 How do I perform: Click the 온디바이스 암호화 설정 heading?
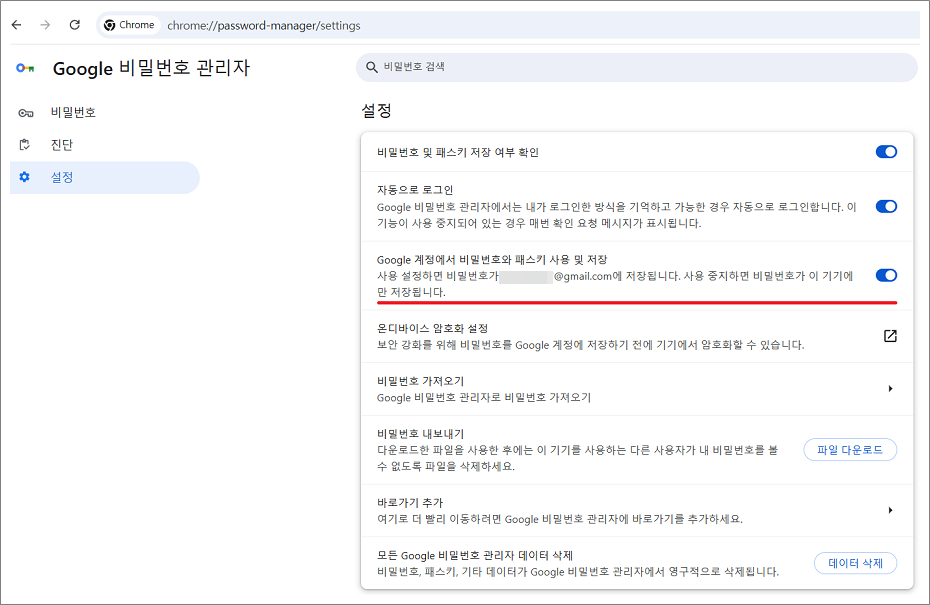(x=432, y=328)
